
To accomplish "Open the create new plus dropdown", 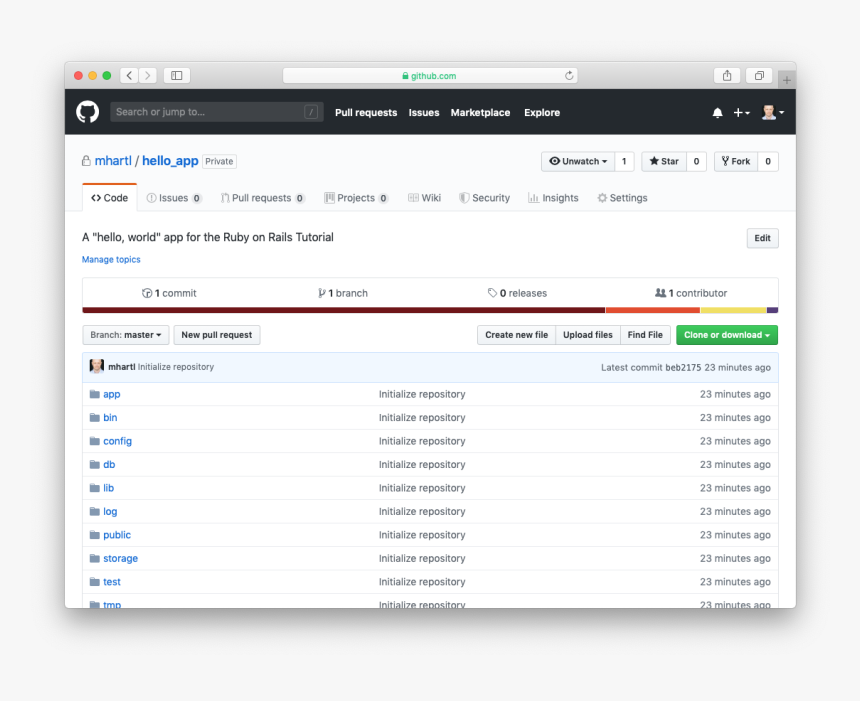I will point(742,112).
